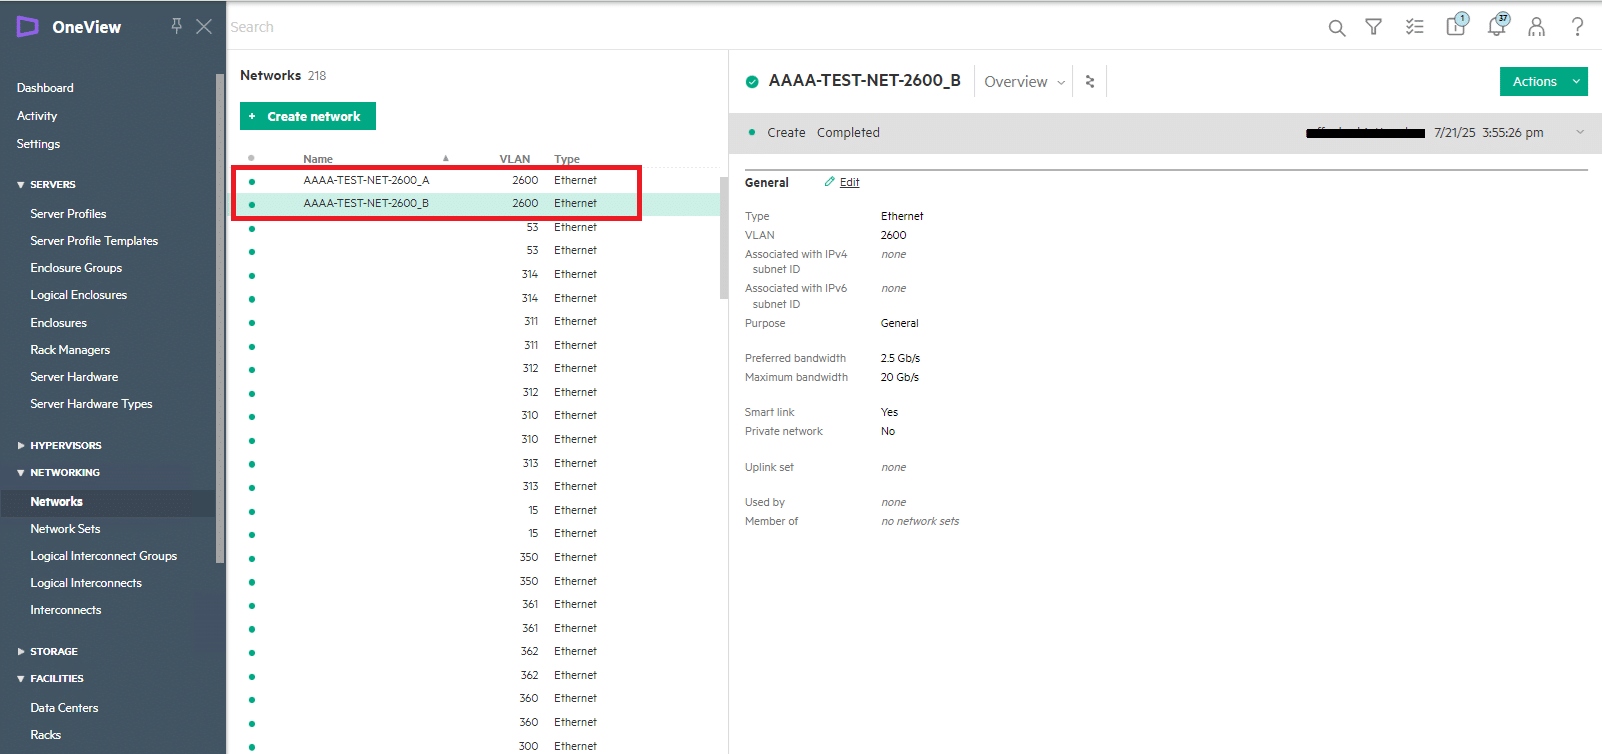Image resolution: width=1602 pixels, height=754 pixels.
Task: Open Settings in the sidebar
Action: click(38, 144)
